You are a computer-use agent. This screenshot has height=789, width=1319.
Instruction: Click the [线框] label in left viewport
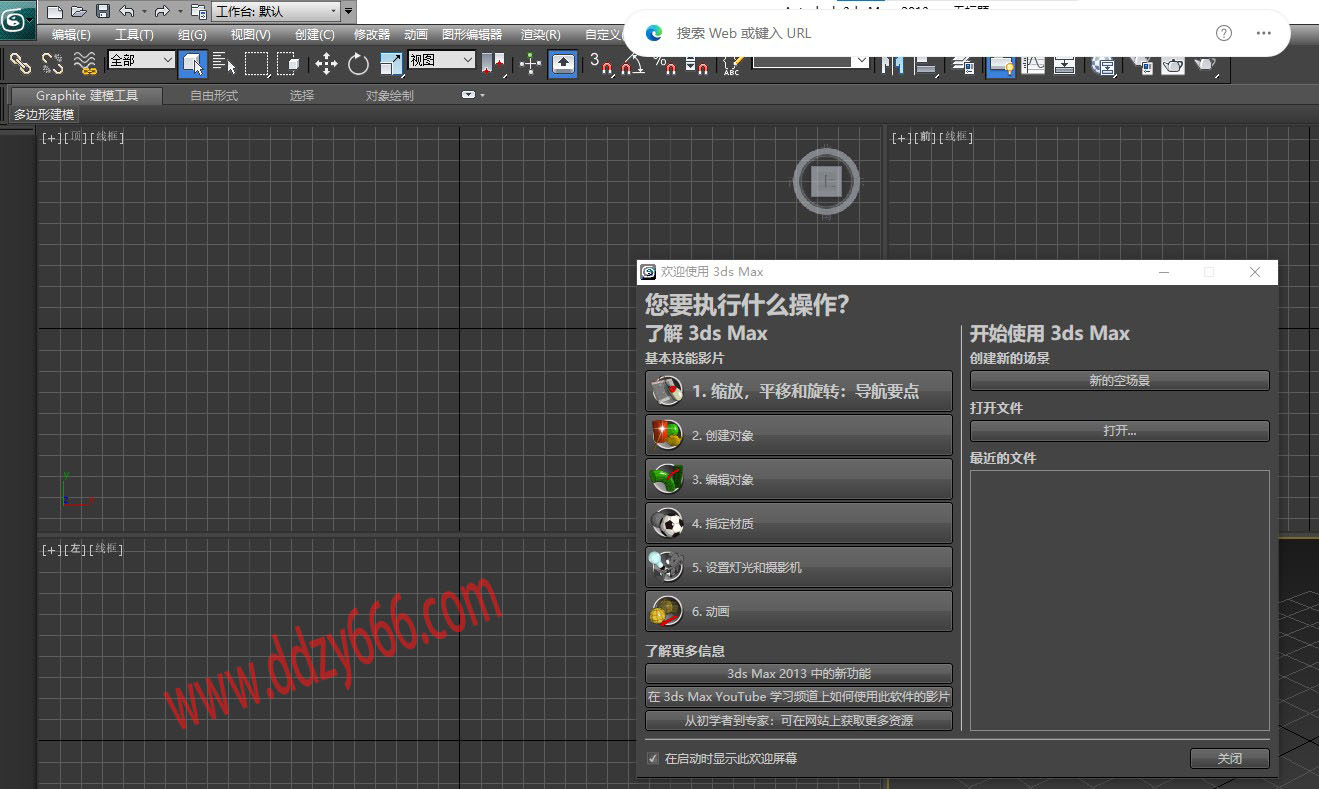(x=106, y=549)
